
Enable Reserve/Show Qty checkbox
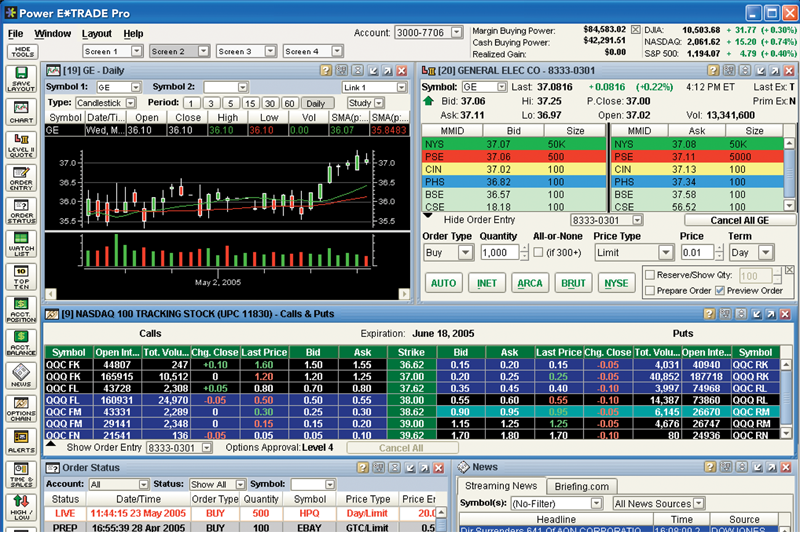pos(650,275)
